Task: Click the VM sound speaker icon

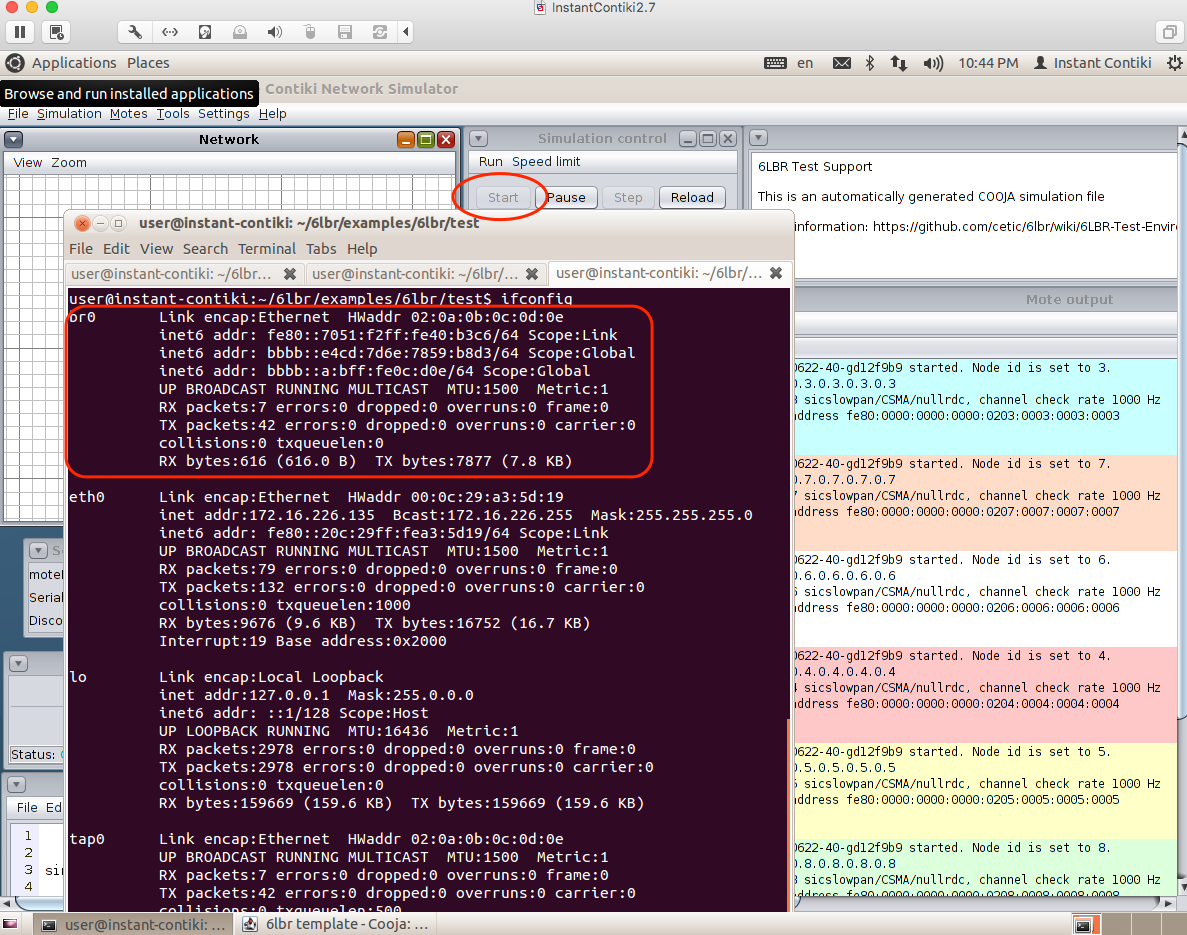Action: click(274, 32)
